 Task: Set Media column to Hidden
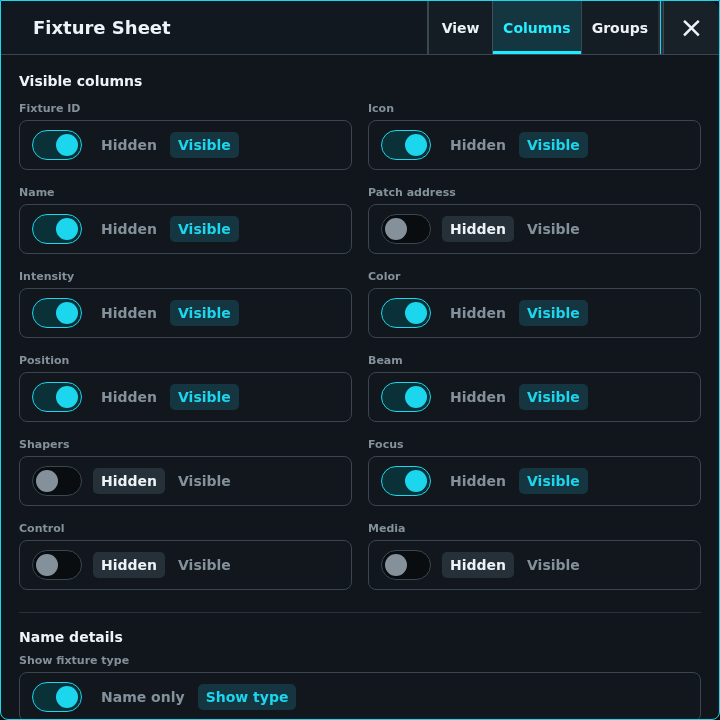pyautogui.click(x=478, y=565)
